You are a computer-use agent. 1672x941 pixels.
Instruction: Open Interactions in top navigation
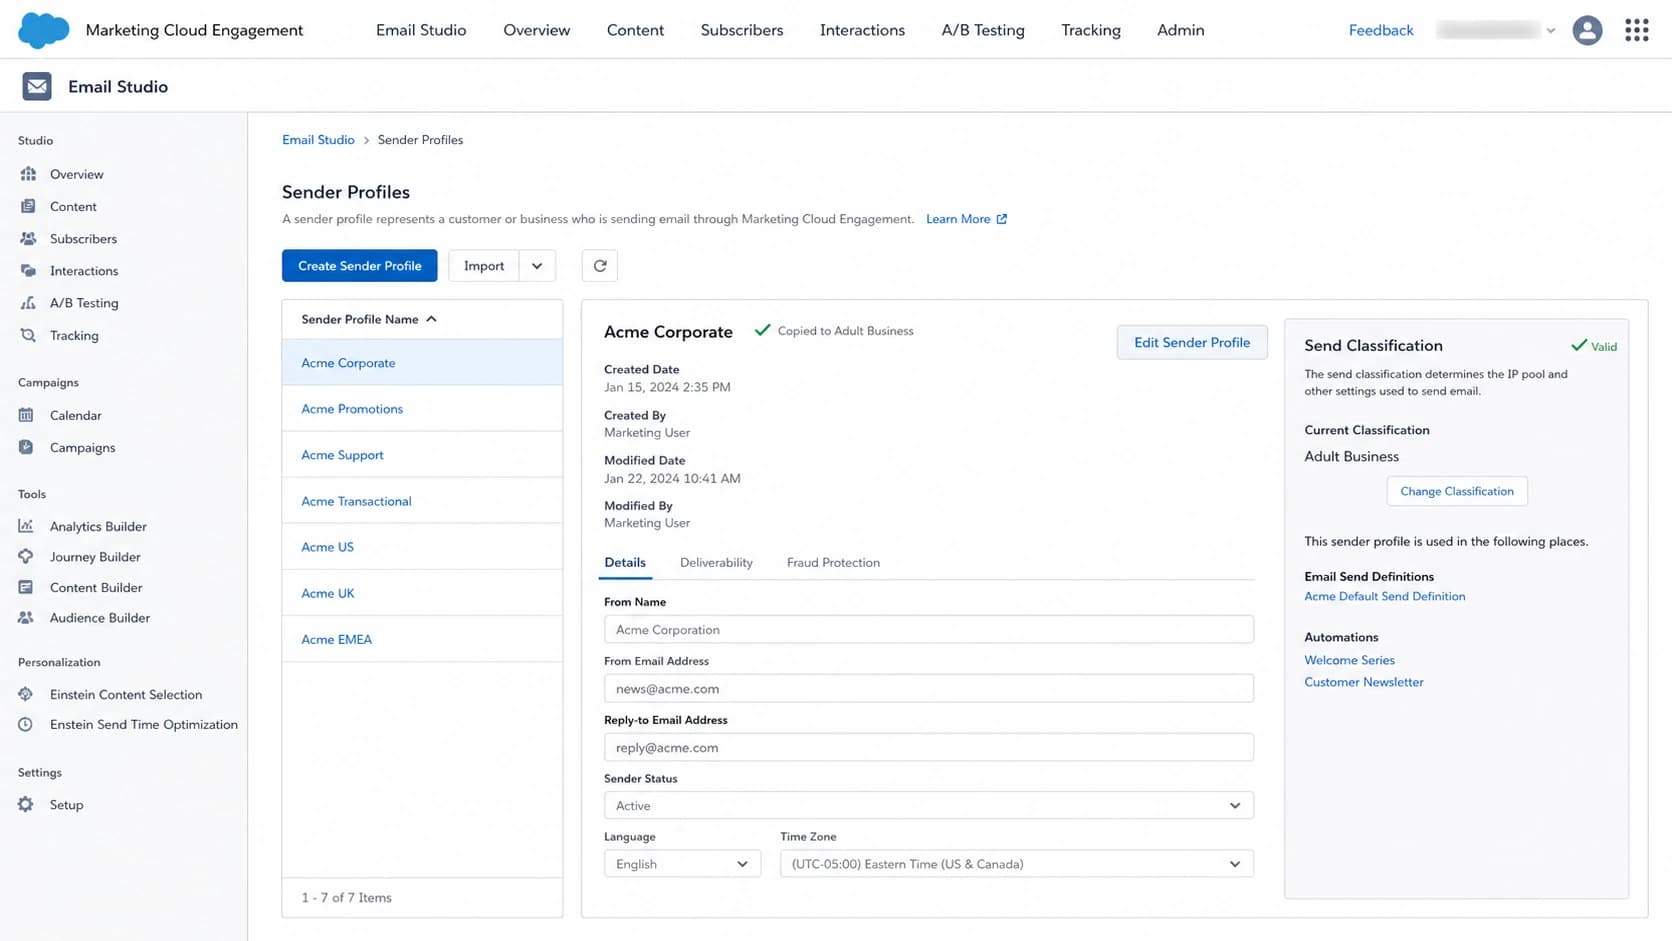[862, 30]
